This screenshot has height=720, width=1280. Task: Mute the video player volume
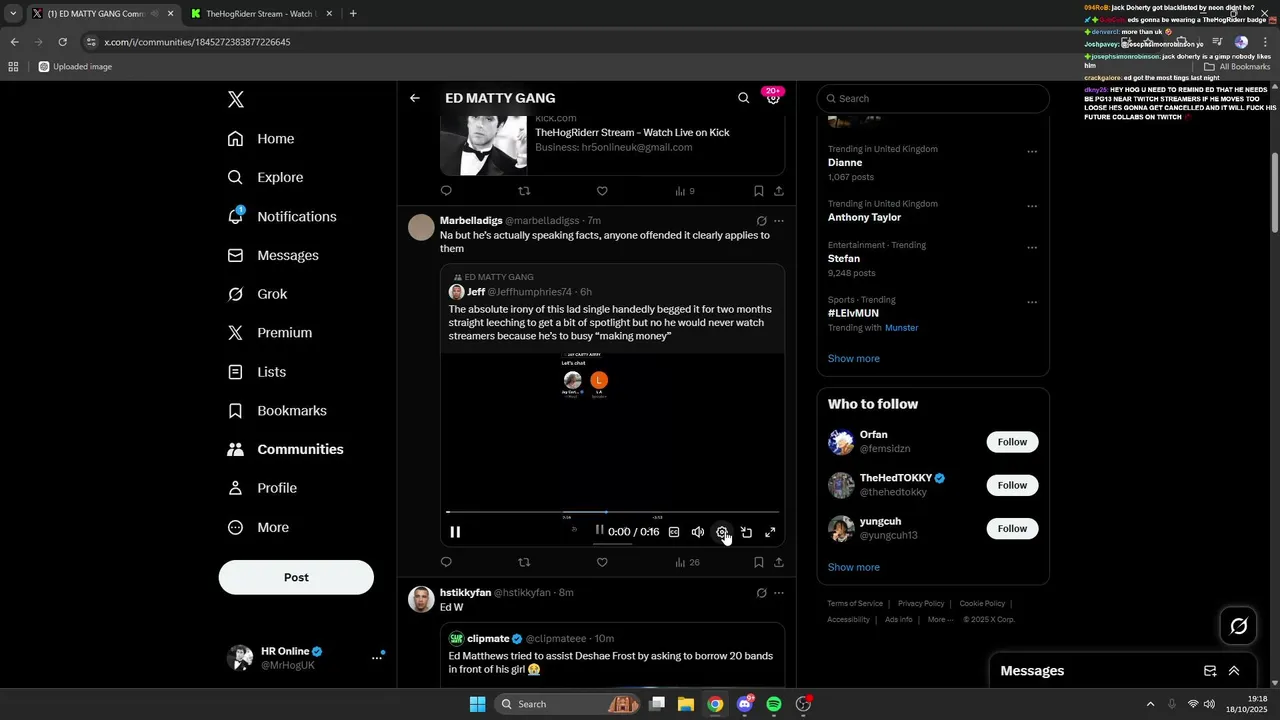[x=698, y=532]
